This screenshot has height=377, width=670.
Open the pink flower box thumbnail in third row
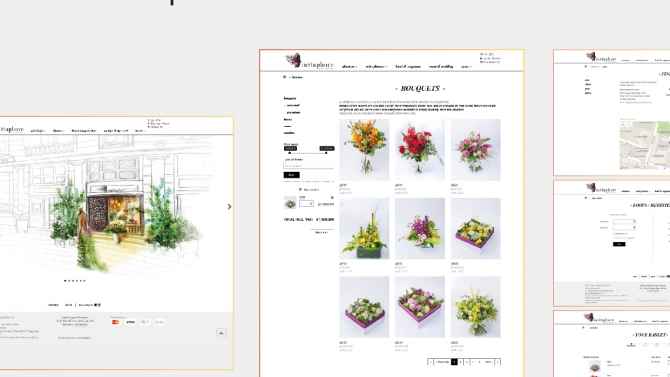(420, 307)
